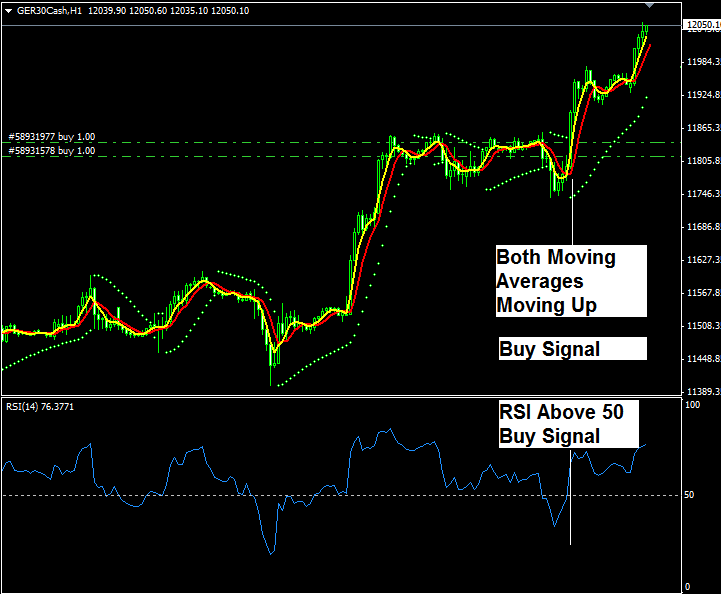Click price axis value 11389.3
Image resolution: width=721 pixels, height=594 pixels.
pos(704,392)
